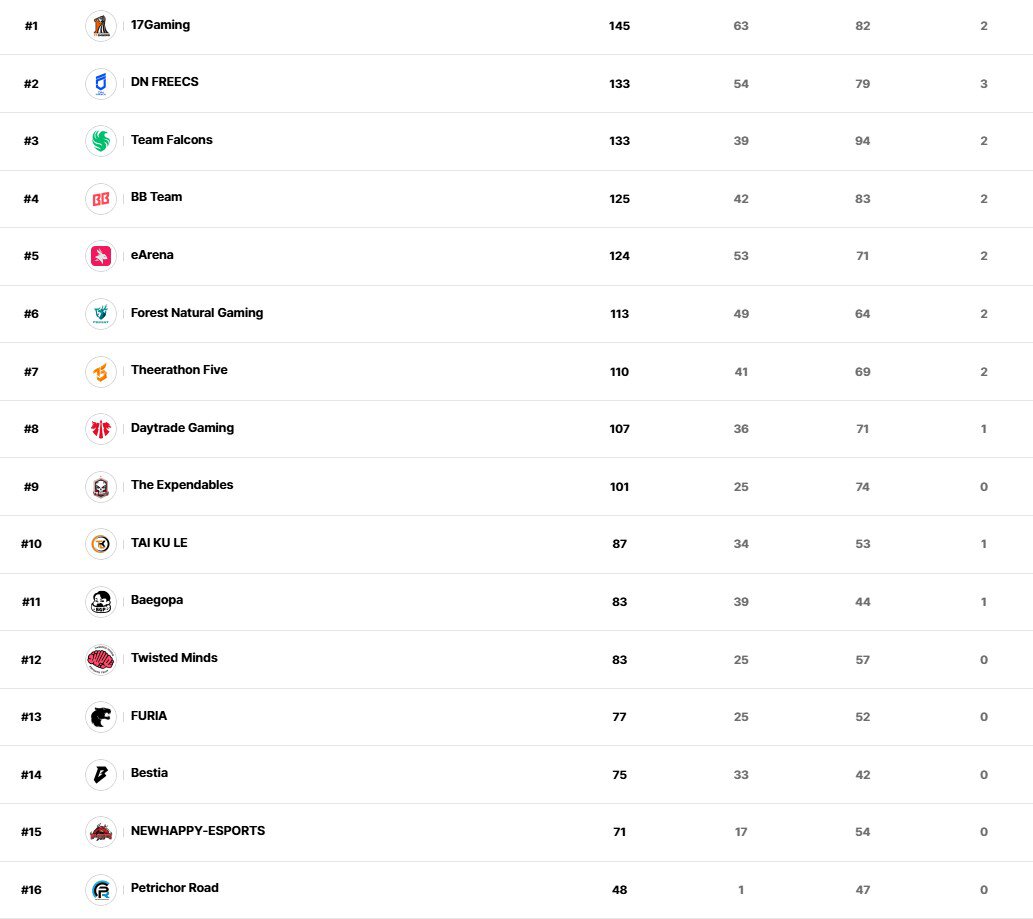
Task: Click the Daytrade Gaming red logo
Action: (101, 429)
